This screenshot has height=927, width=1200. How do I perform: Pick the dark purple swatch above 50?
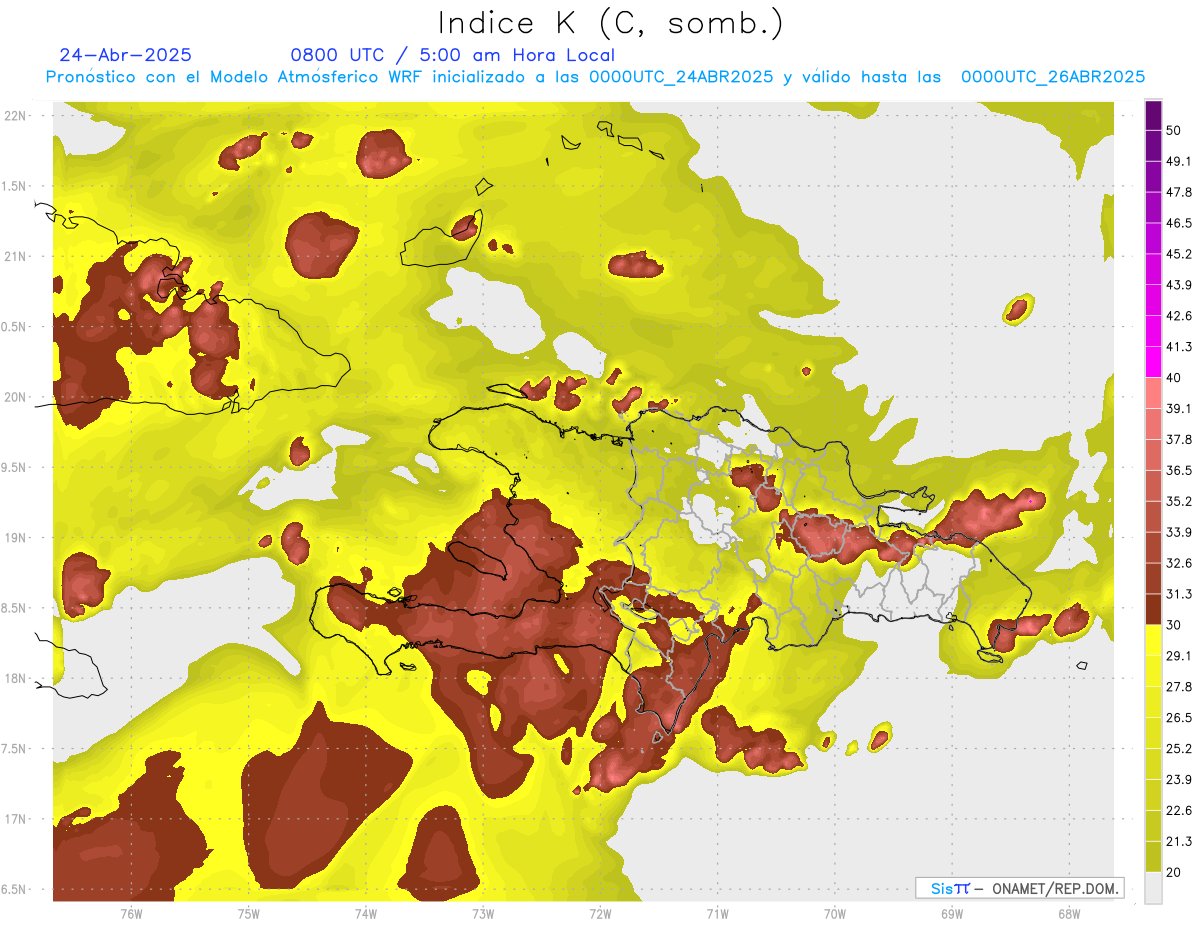(1153, 114)
